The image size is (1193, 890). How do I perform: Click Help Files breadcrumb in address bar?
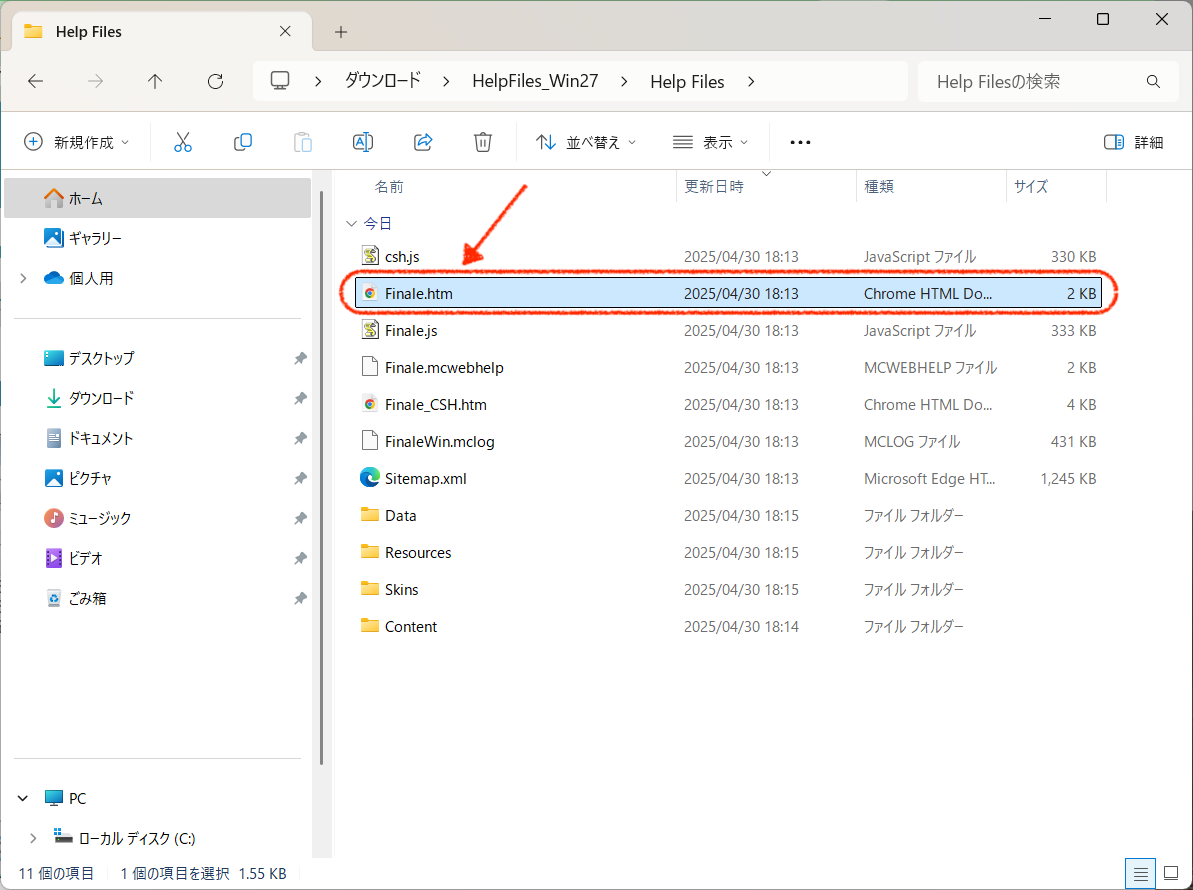[x=687, y=81]
